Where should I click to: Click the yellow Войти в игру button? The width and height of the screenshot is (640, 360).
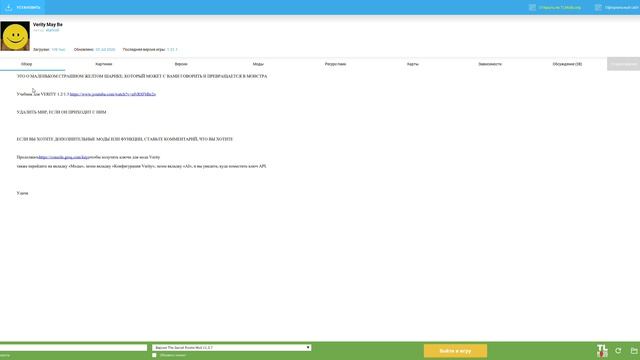coord(455,351)
